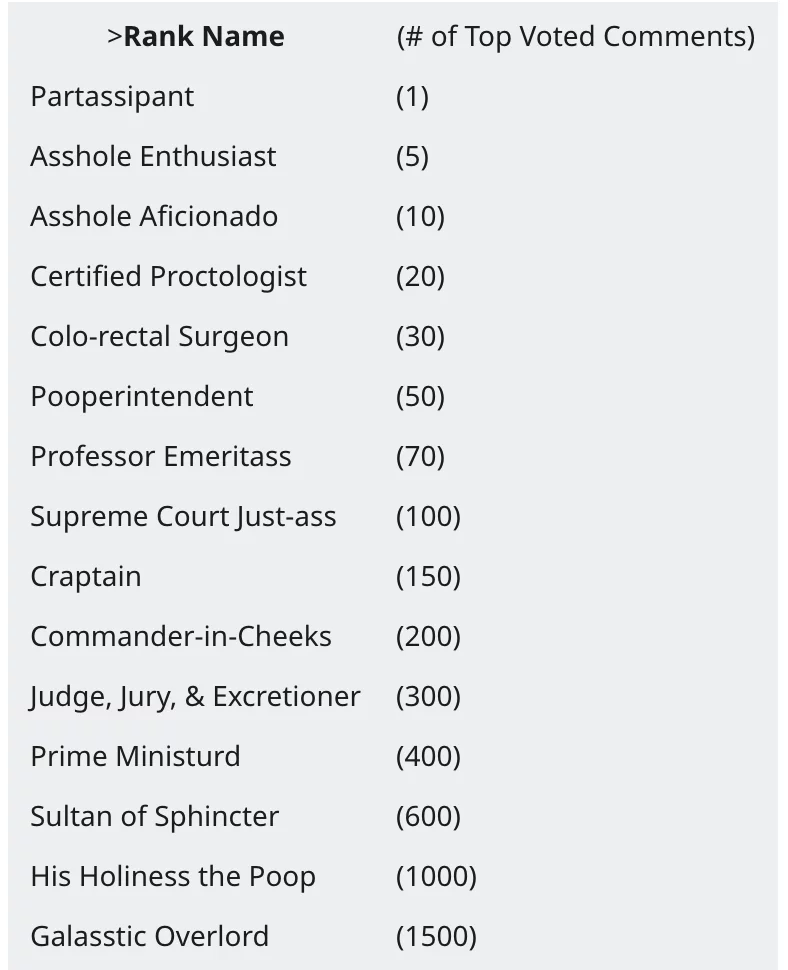Click the "# of Top Voted Comments" header
Screen dimensions: 788x970
point(575,37)
